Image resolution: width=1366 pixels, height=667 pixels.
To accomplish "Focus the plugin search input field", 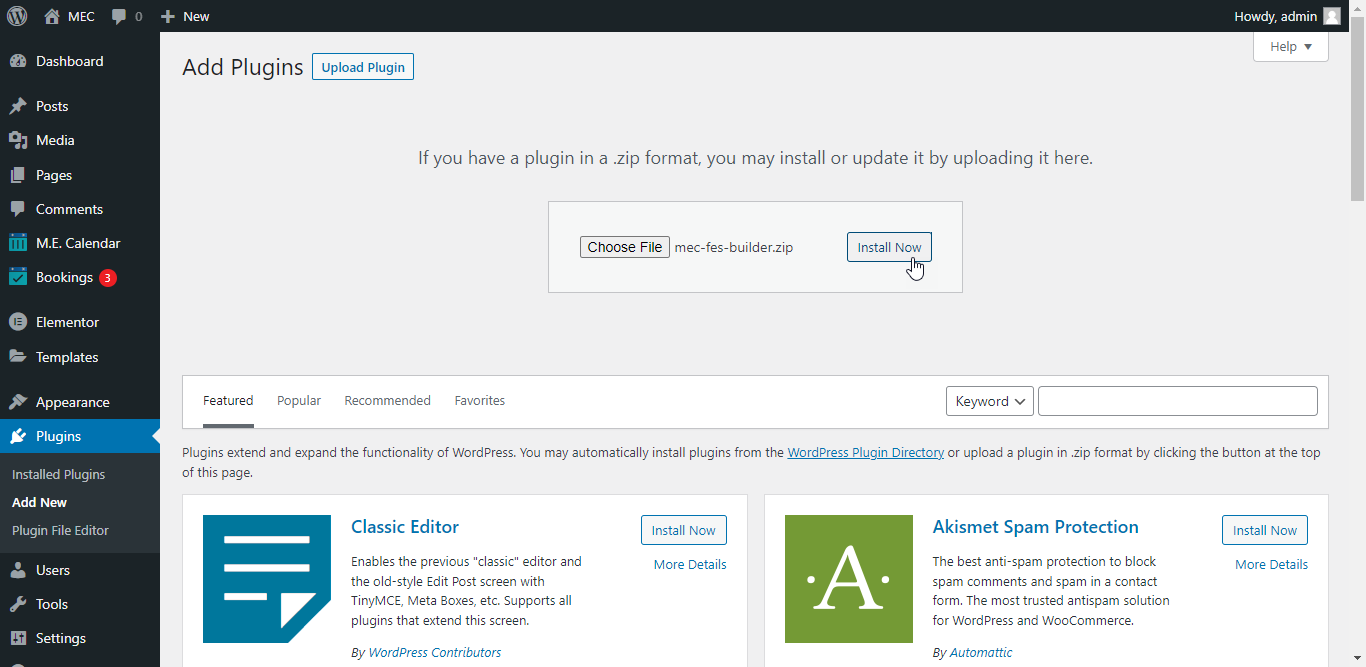I will click(1178, 401).
